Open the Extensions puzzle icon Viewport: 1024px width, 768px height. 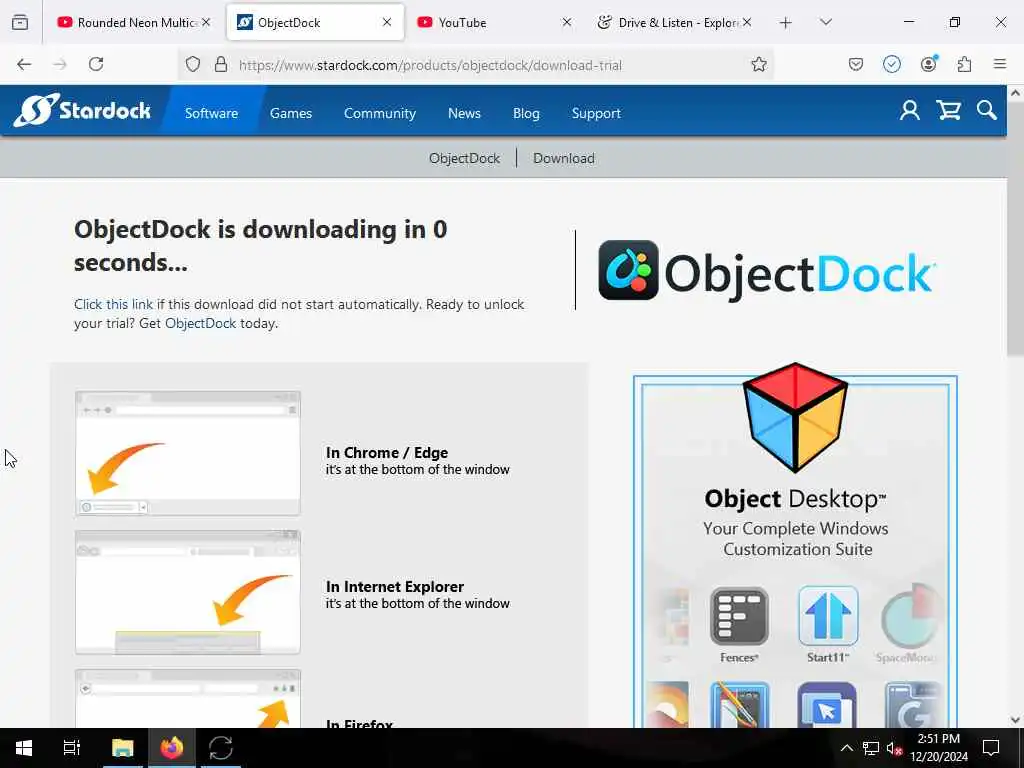tap(964, 64)
